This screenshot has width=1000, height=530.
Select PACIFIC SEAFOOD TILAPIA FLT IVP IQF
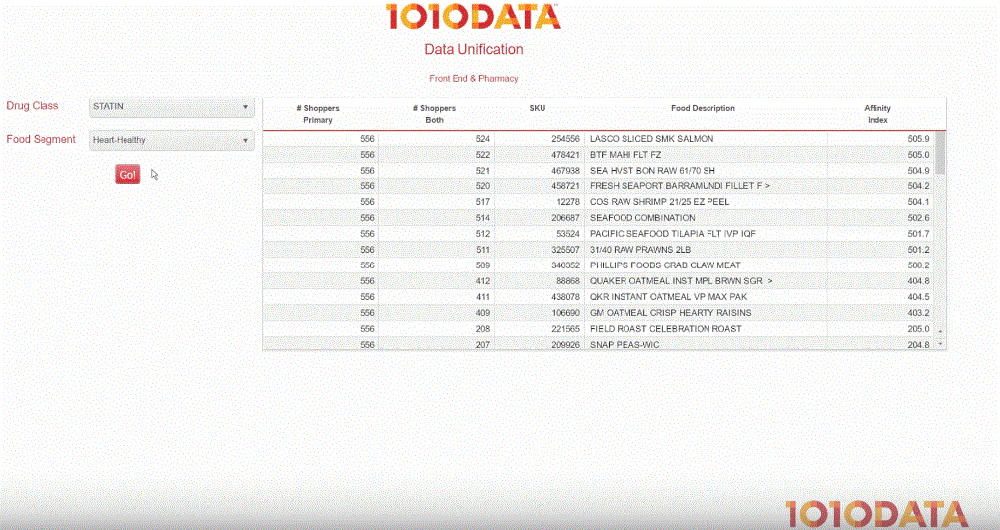click(599, 234)
